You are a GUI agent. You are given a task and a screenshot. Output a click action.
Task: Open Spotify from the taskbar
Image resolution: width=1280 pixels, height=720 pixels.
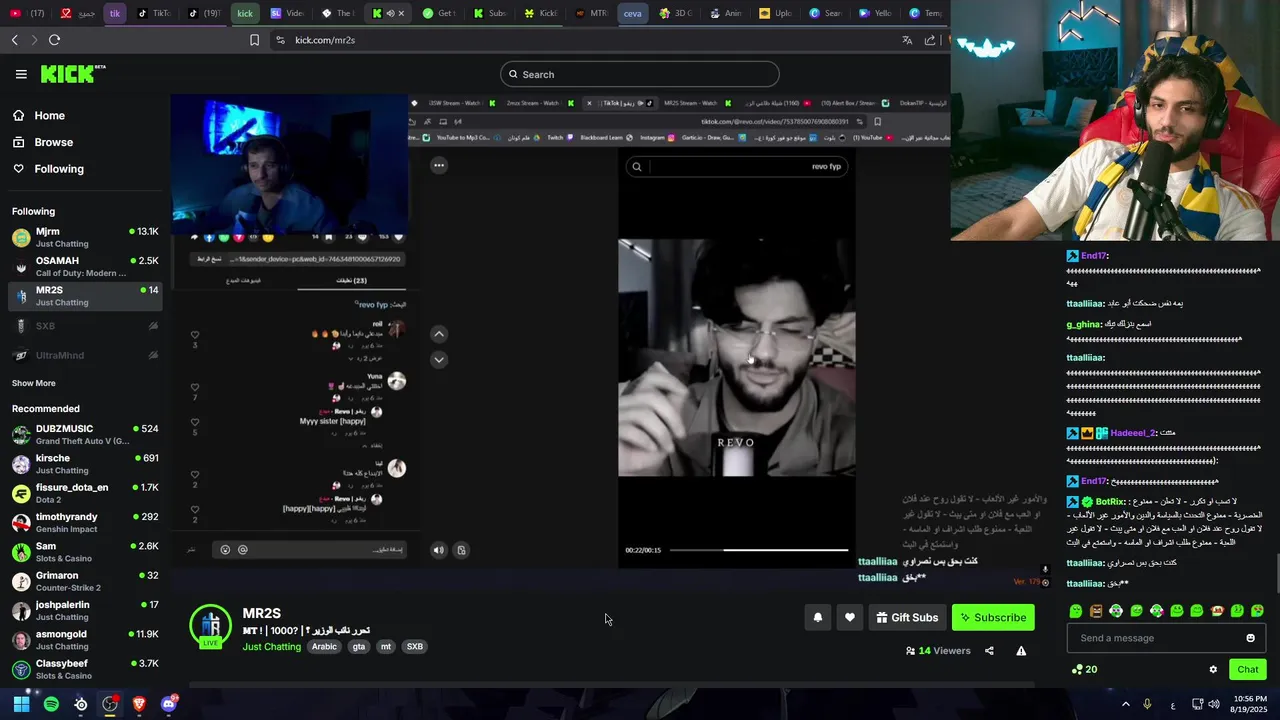pos(51,704)
